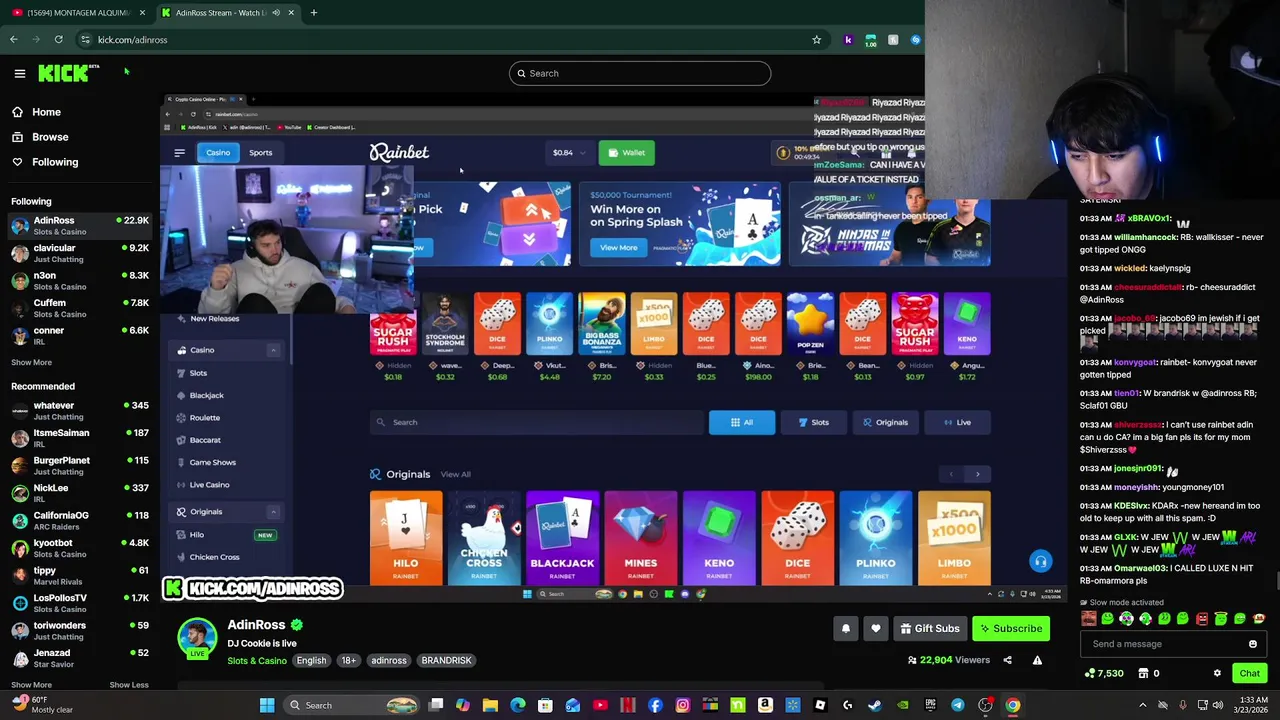Viewport: 1280px width, 720px height.
Task: Open File Explorer from taskbar
Action: (x=490, y=705)
